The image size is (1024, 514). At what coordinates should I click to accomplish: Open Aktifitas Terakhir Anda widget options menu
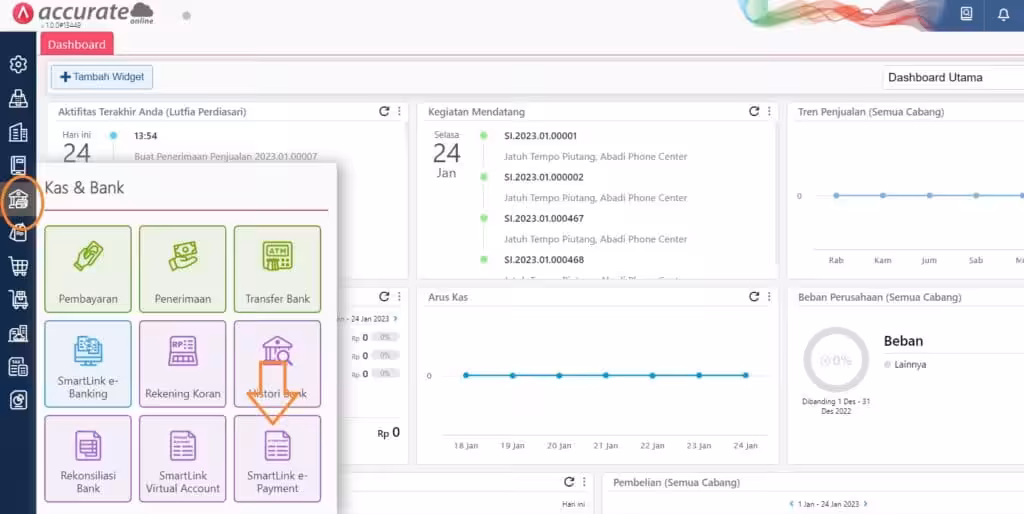coord(399,112)
